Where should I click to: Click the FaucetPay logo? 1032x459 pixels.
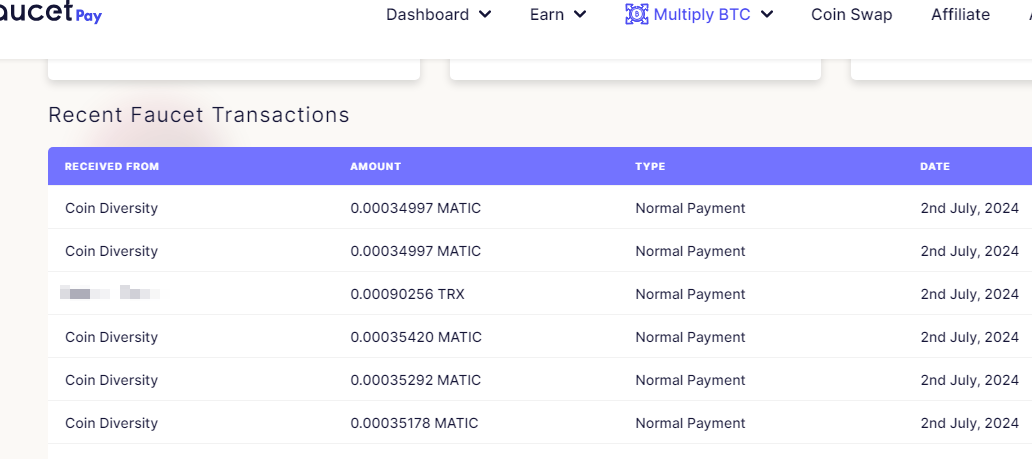click(50, 13)
